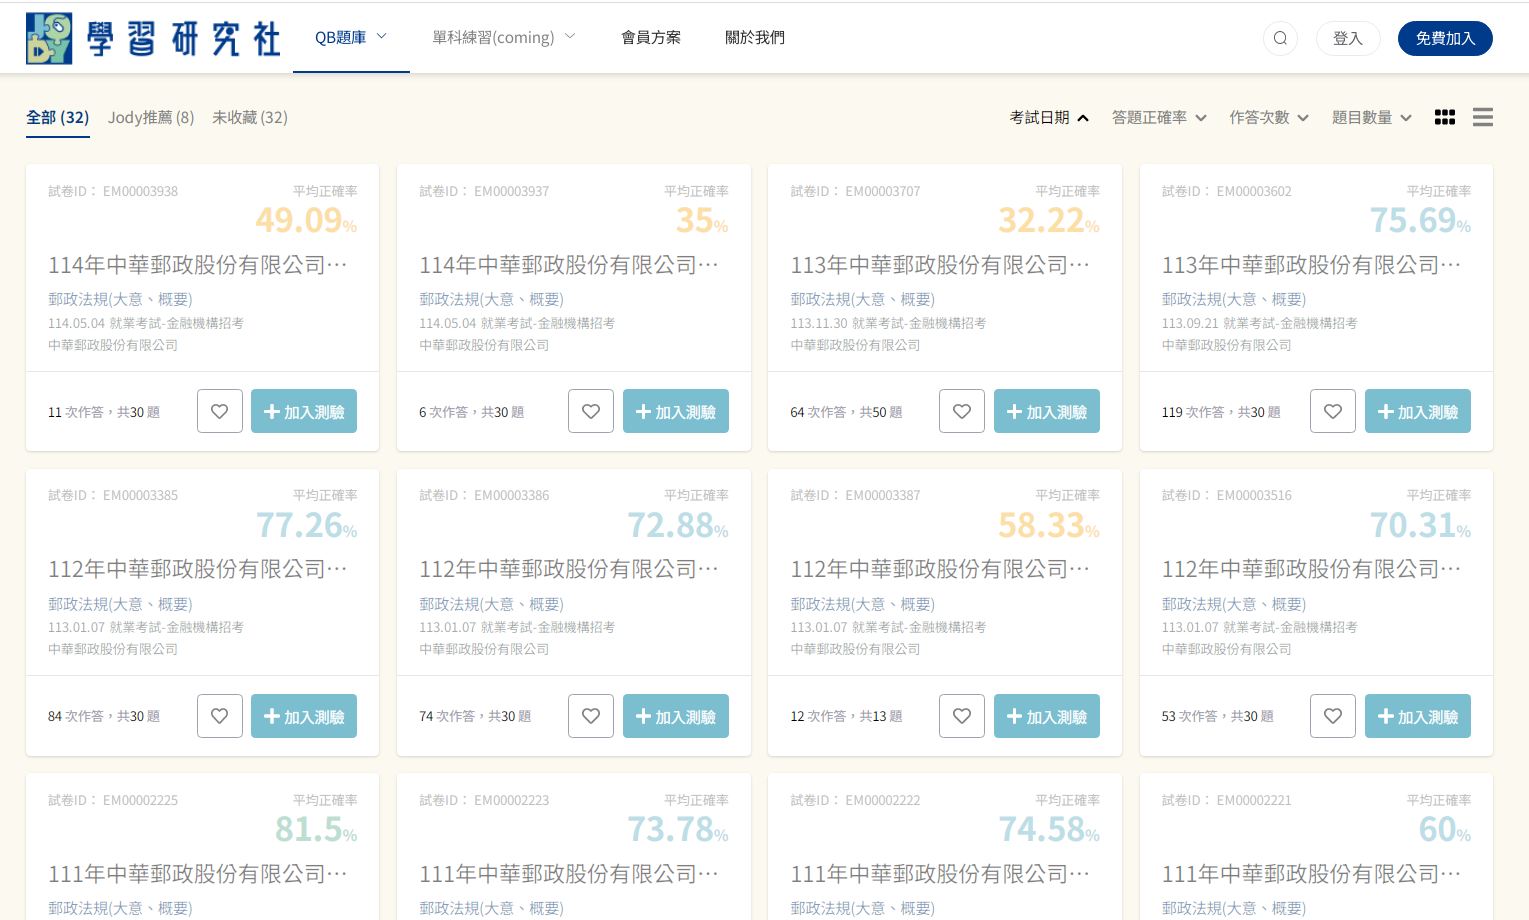Select the Jody推薦 (8) tab
1529x920 pixels.
[x=151, y=117]
